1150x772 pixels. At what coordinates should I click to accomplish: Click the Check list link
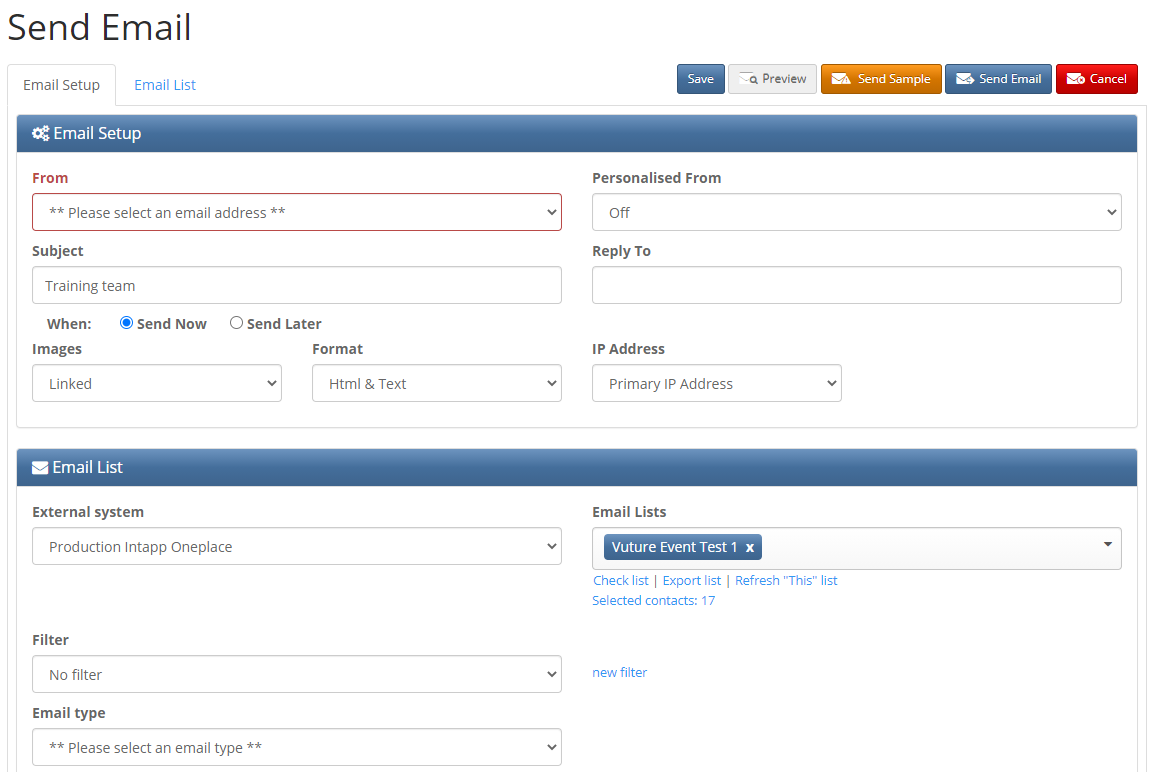[620, 580]
